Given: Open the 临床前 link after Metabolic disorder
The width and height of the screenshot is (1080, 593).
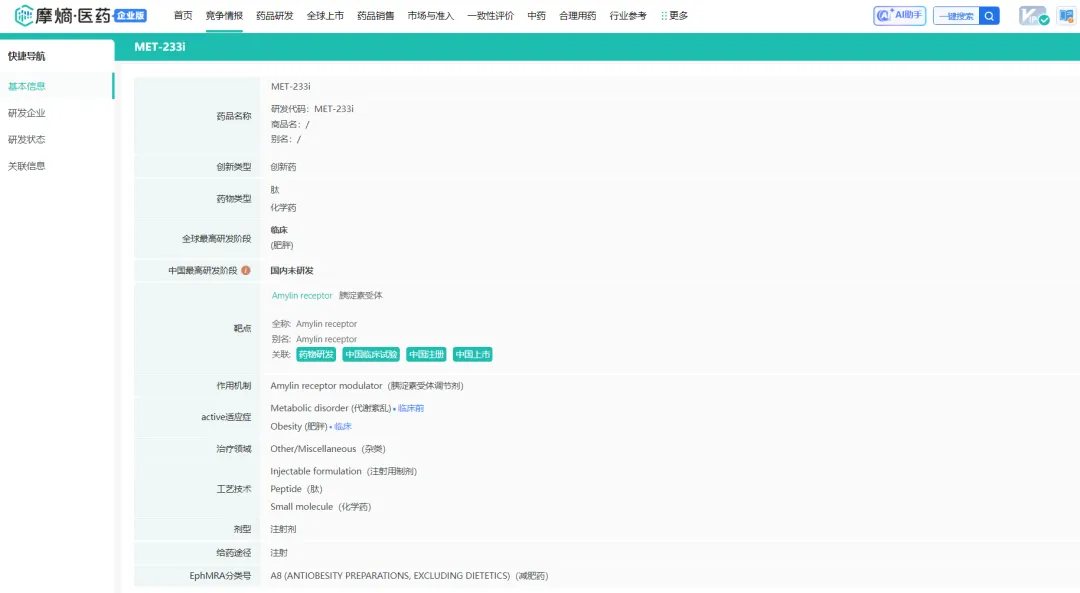Looking at the screenshot, I should point(411,409).
